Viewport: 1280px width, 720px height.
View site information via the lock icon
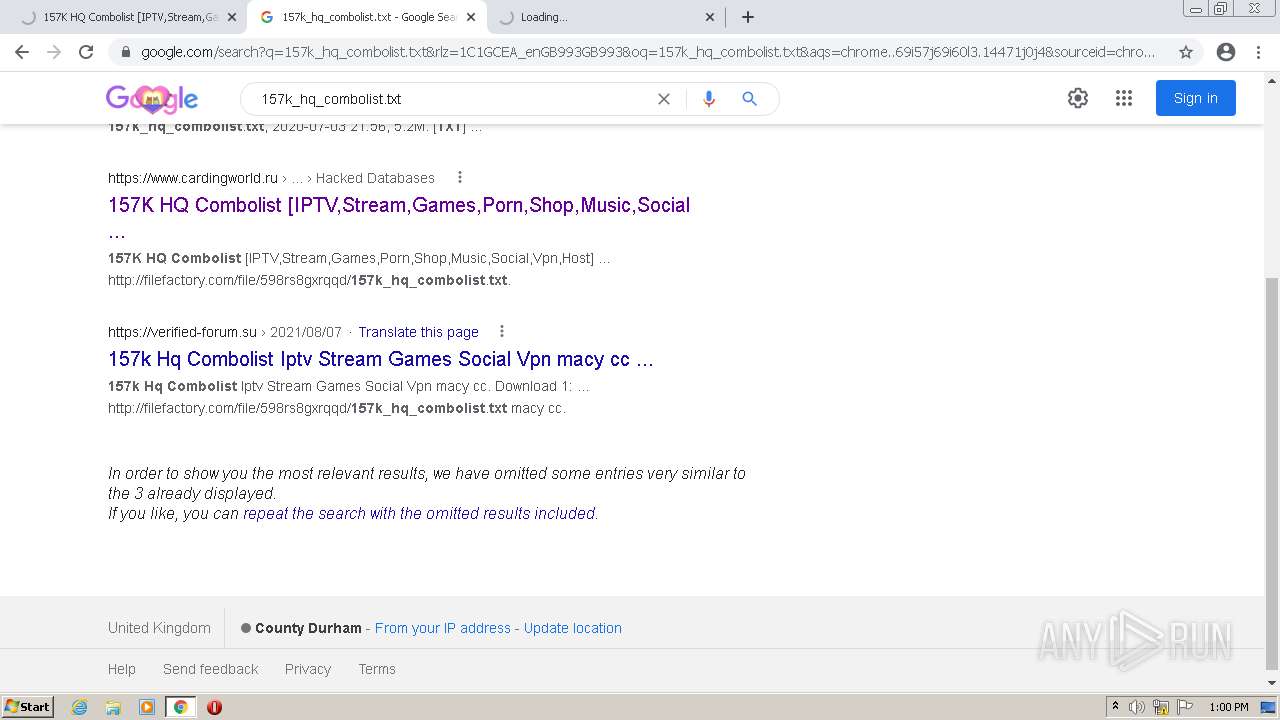click(126, 52)
